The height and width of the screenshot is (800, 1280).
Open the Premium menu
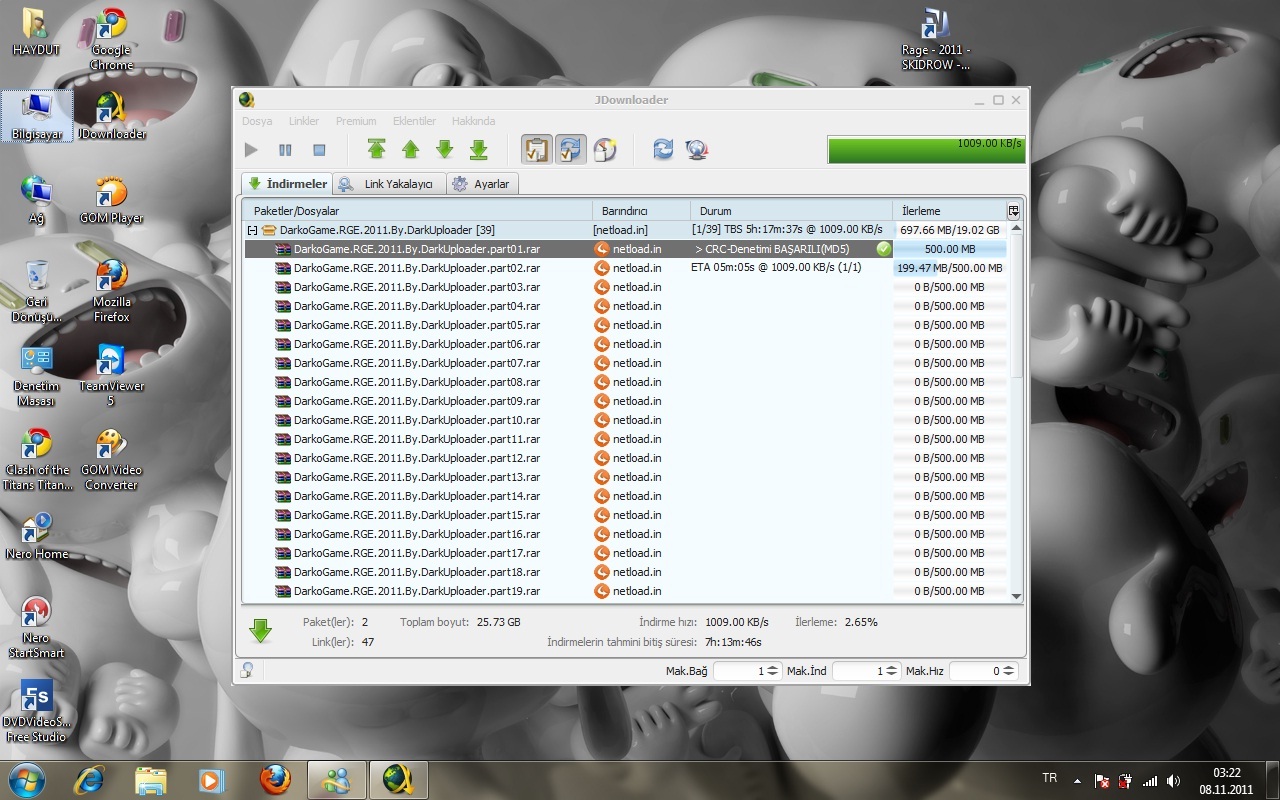pos(356,121)
